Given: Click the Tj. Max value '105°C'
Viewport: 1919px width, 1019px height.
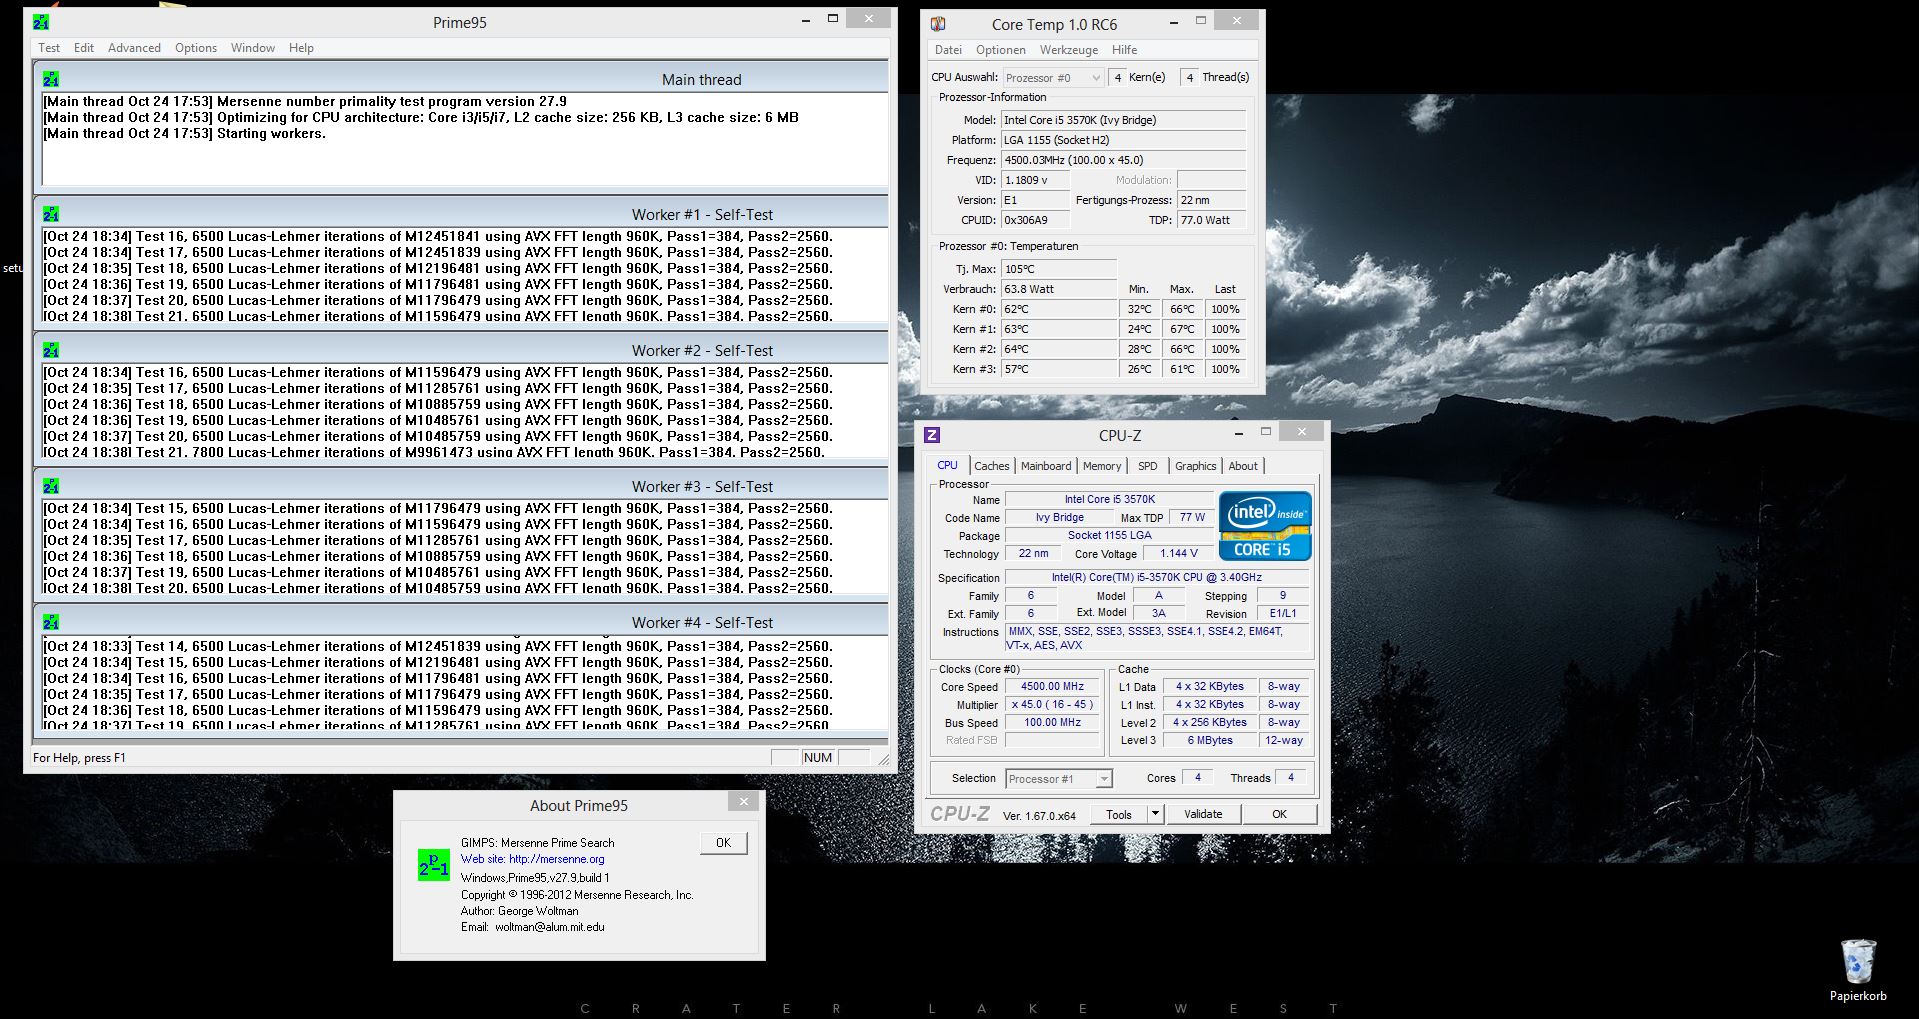Looking at the screenshot, I should [x=1059, y=269].
